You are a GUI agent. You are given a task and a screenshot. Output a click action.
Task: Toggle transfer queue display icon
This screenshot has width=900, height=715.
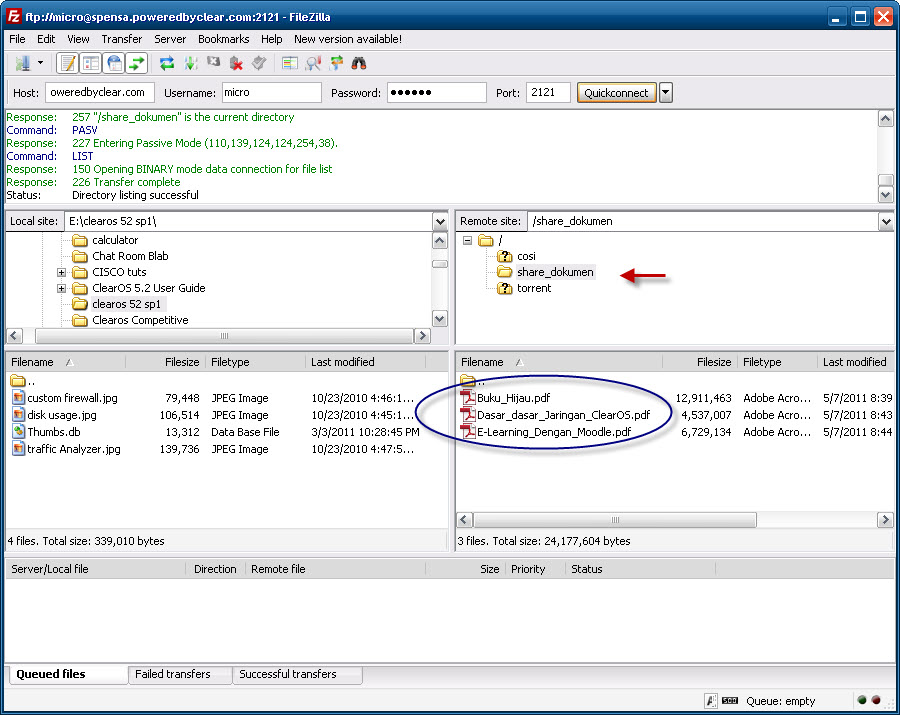click(x=137, y=63)
